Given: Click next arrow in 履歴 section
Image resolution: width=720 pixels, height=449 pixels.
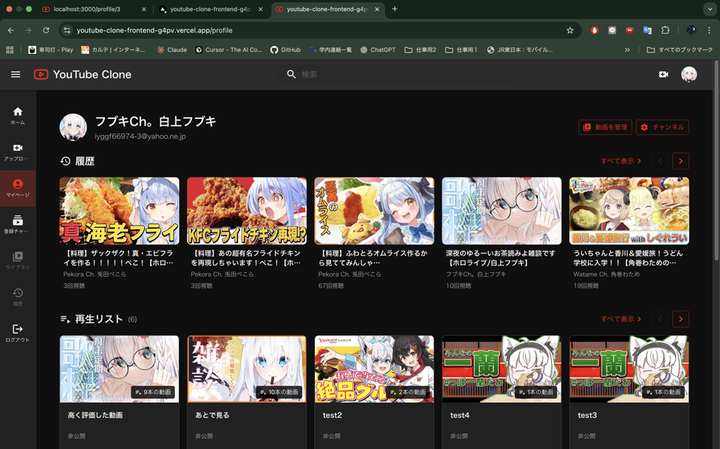Looking at the screenshot, I should pyautogui.click(x=681, y=161).
